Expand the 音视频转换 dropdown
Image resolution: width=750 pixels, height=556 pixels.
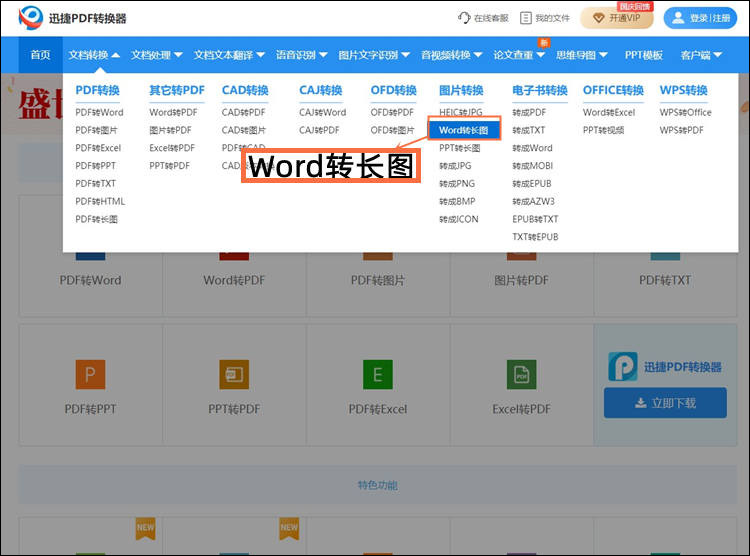(451, 55)
